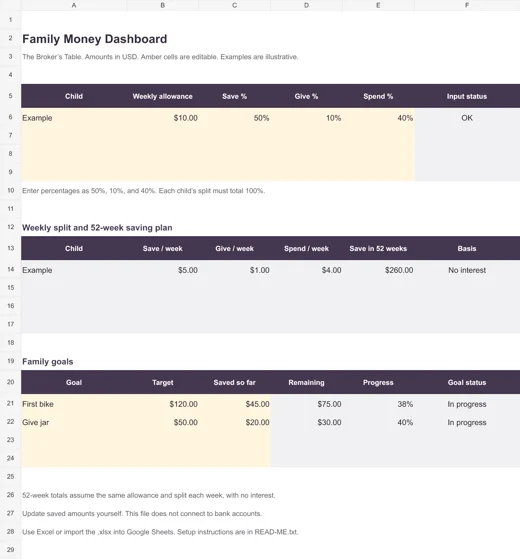Screen dimensions: 520x559
Task: Select the $50.00 target cell
Action: (x=163, y=422)
